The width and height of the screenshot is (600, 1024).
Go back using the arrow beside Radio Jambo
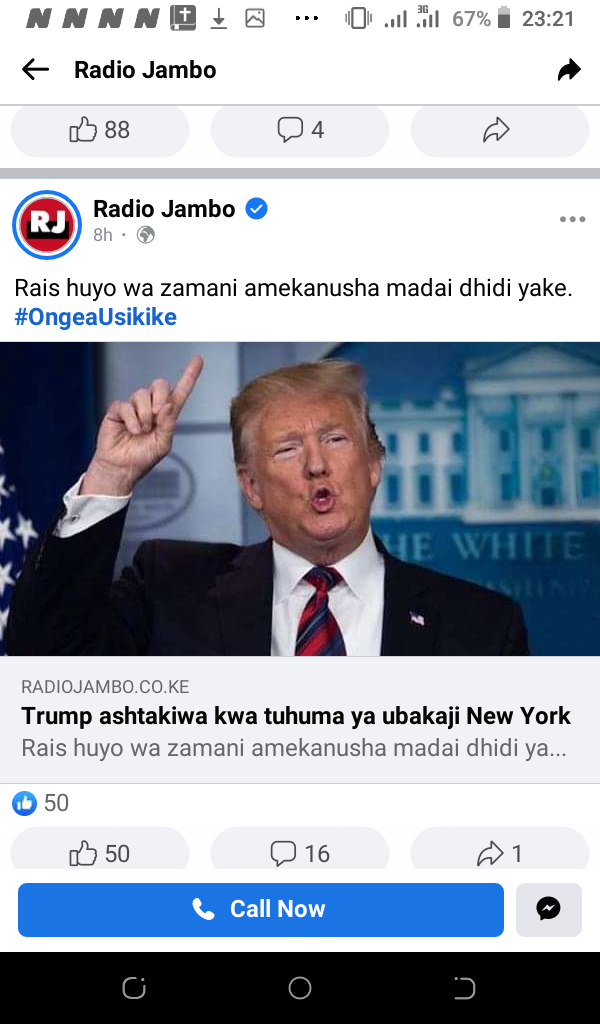coord(35,69)
